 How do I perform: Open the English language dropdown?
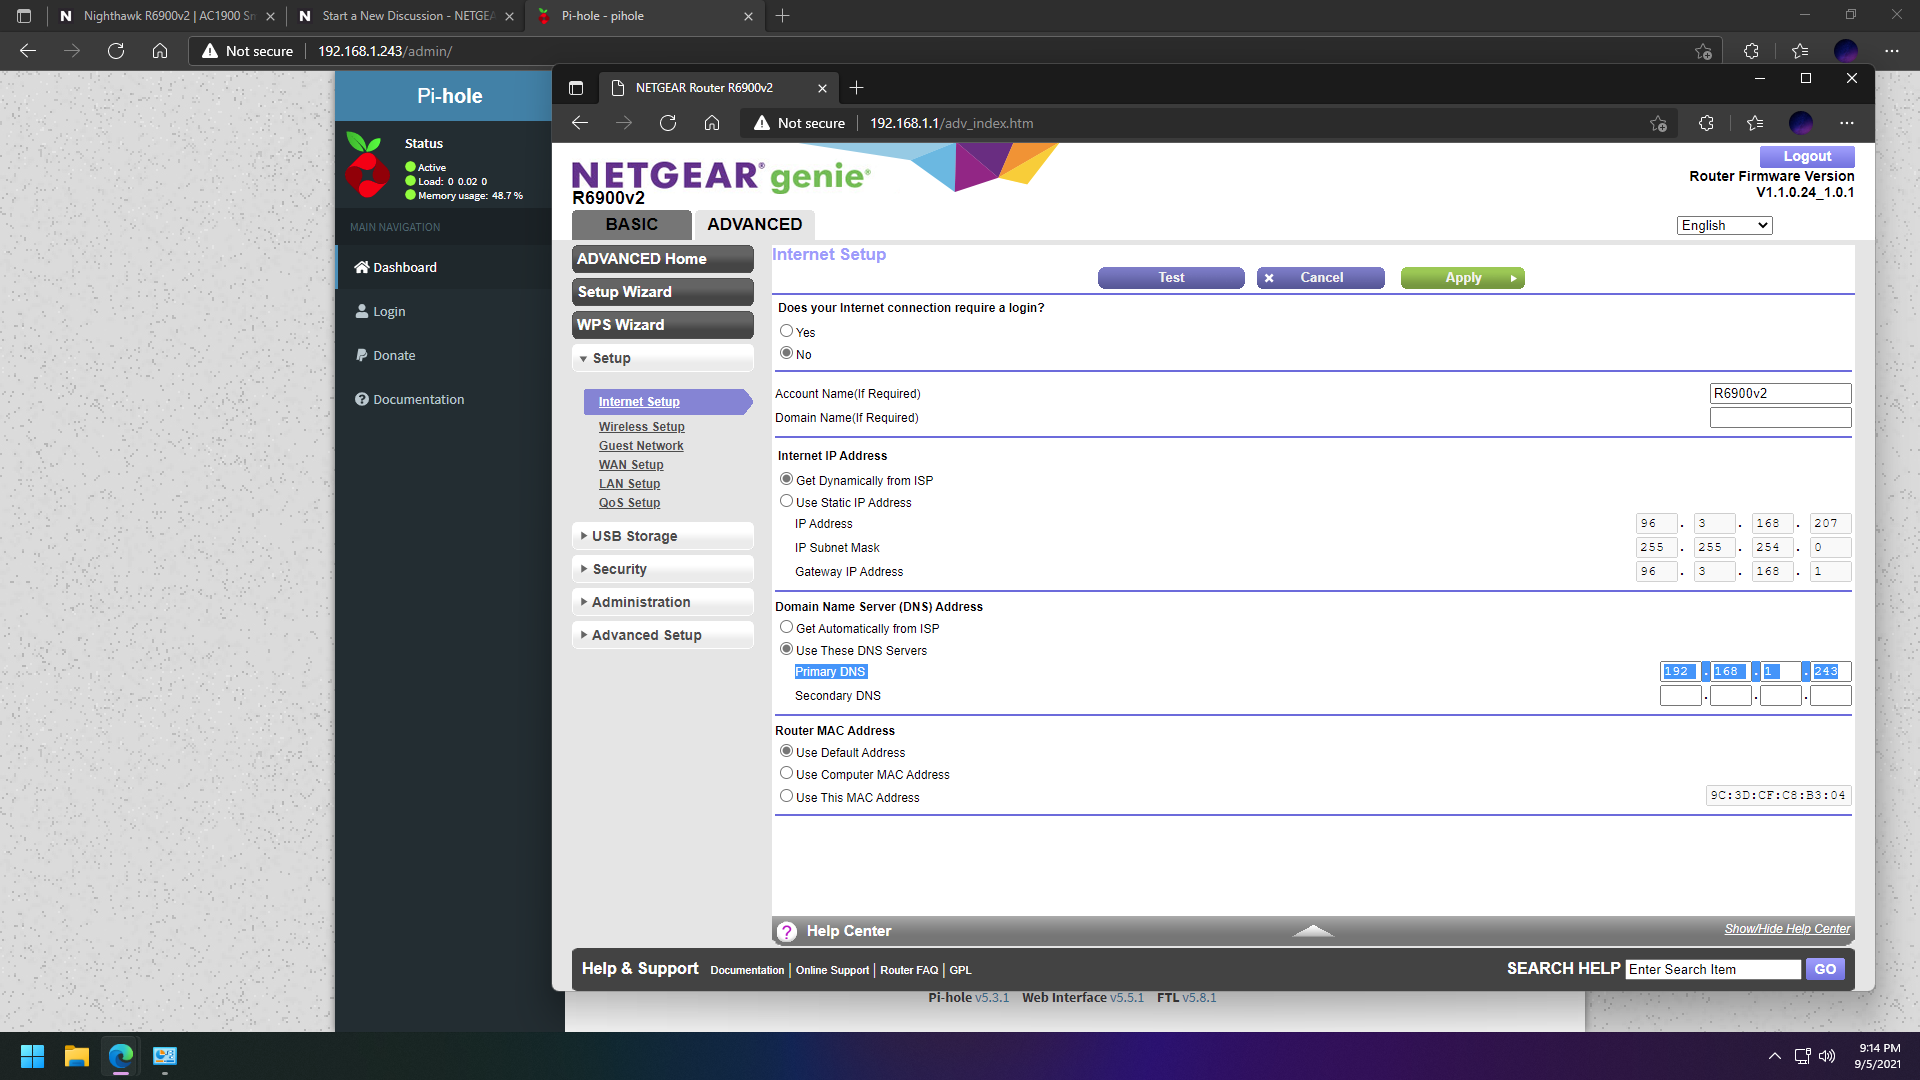tap(1724, 225)
